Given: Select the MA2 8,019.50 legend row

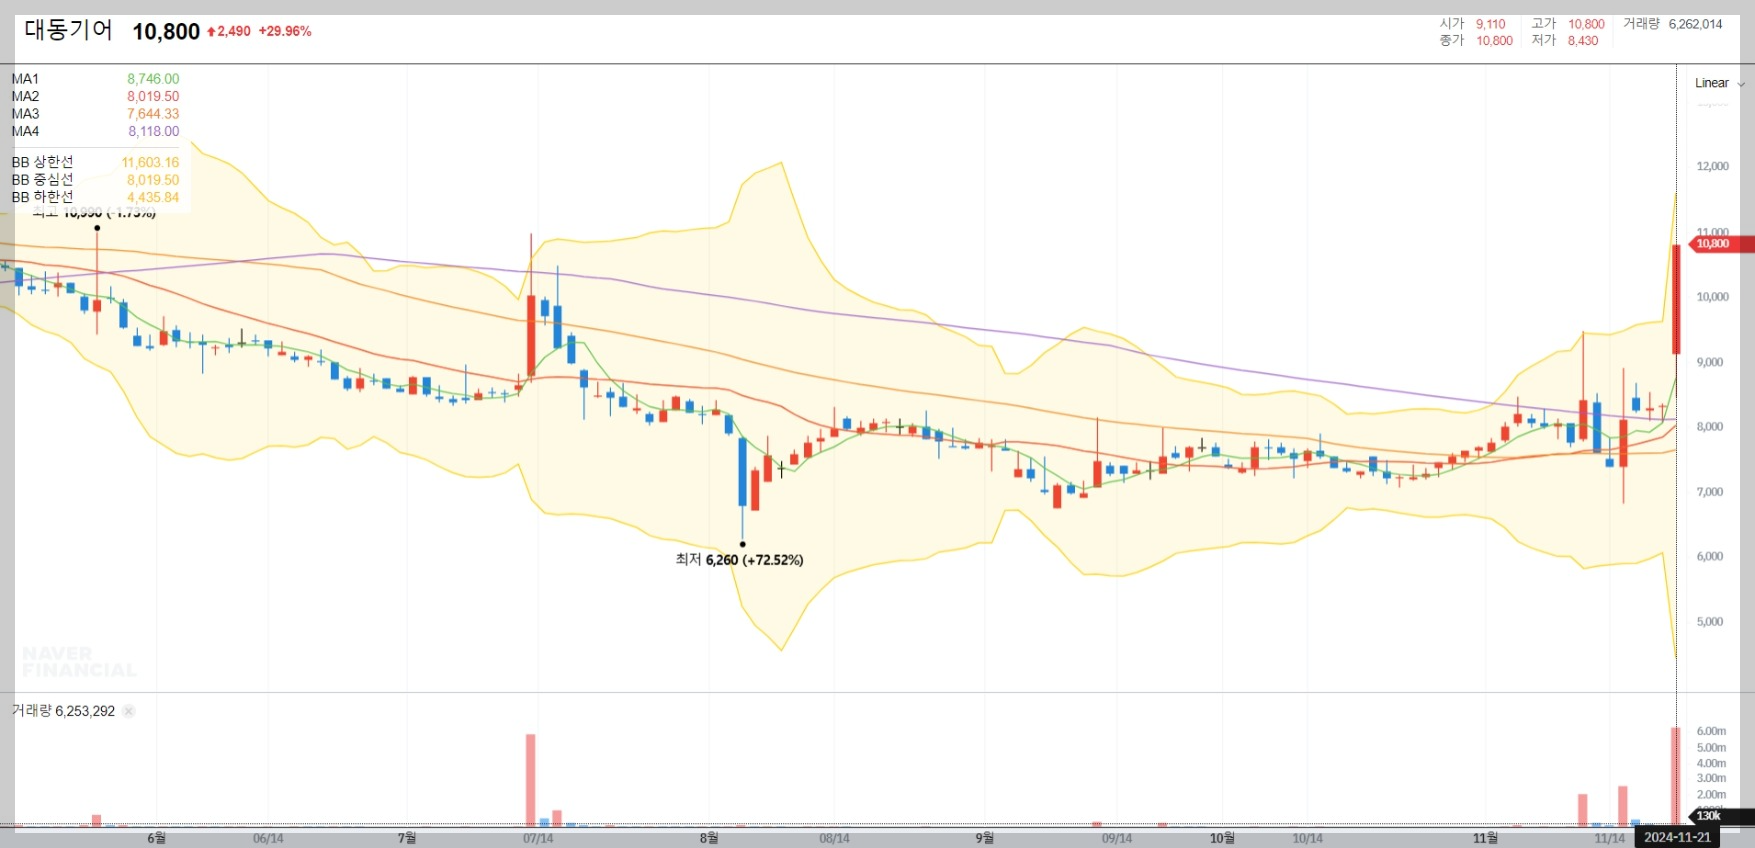Looking at the screenshot, I should (95, 97).
